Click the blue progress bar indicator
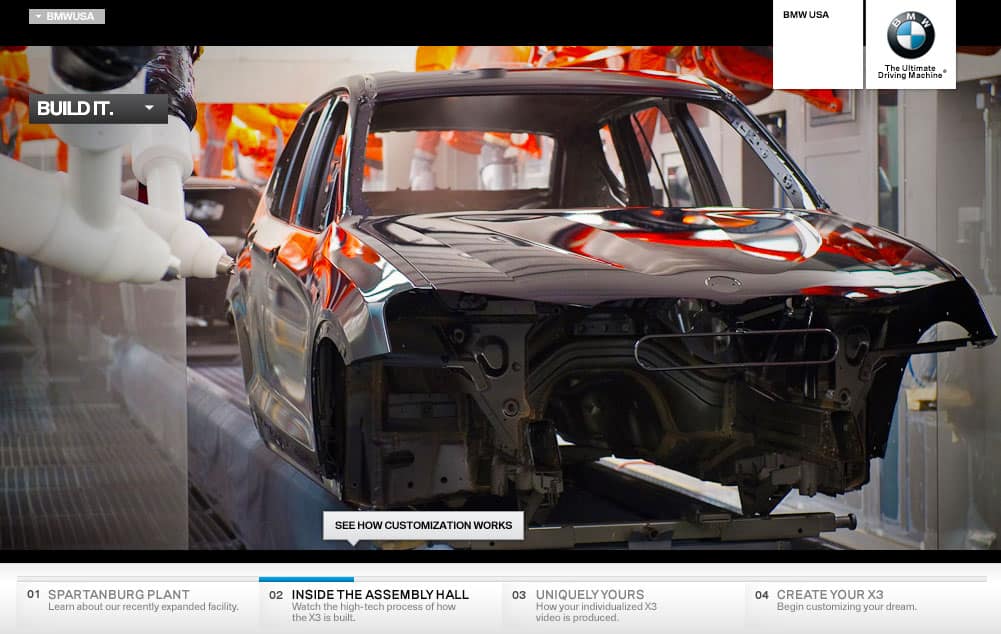 (306, 579)
